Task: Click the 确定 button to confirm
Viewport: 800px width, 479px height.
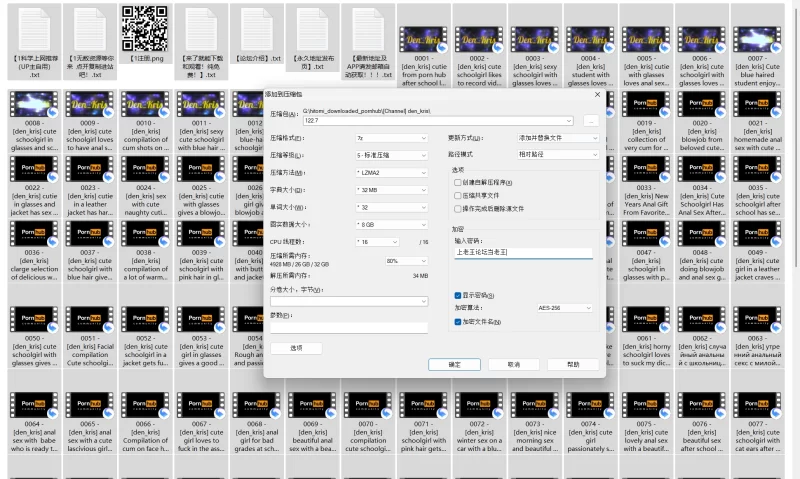Action: pyautogui.click(x=454, y=365)
